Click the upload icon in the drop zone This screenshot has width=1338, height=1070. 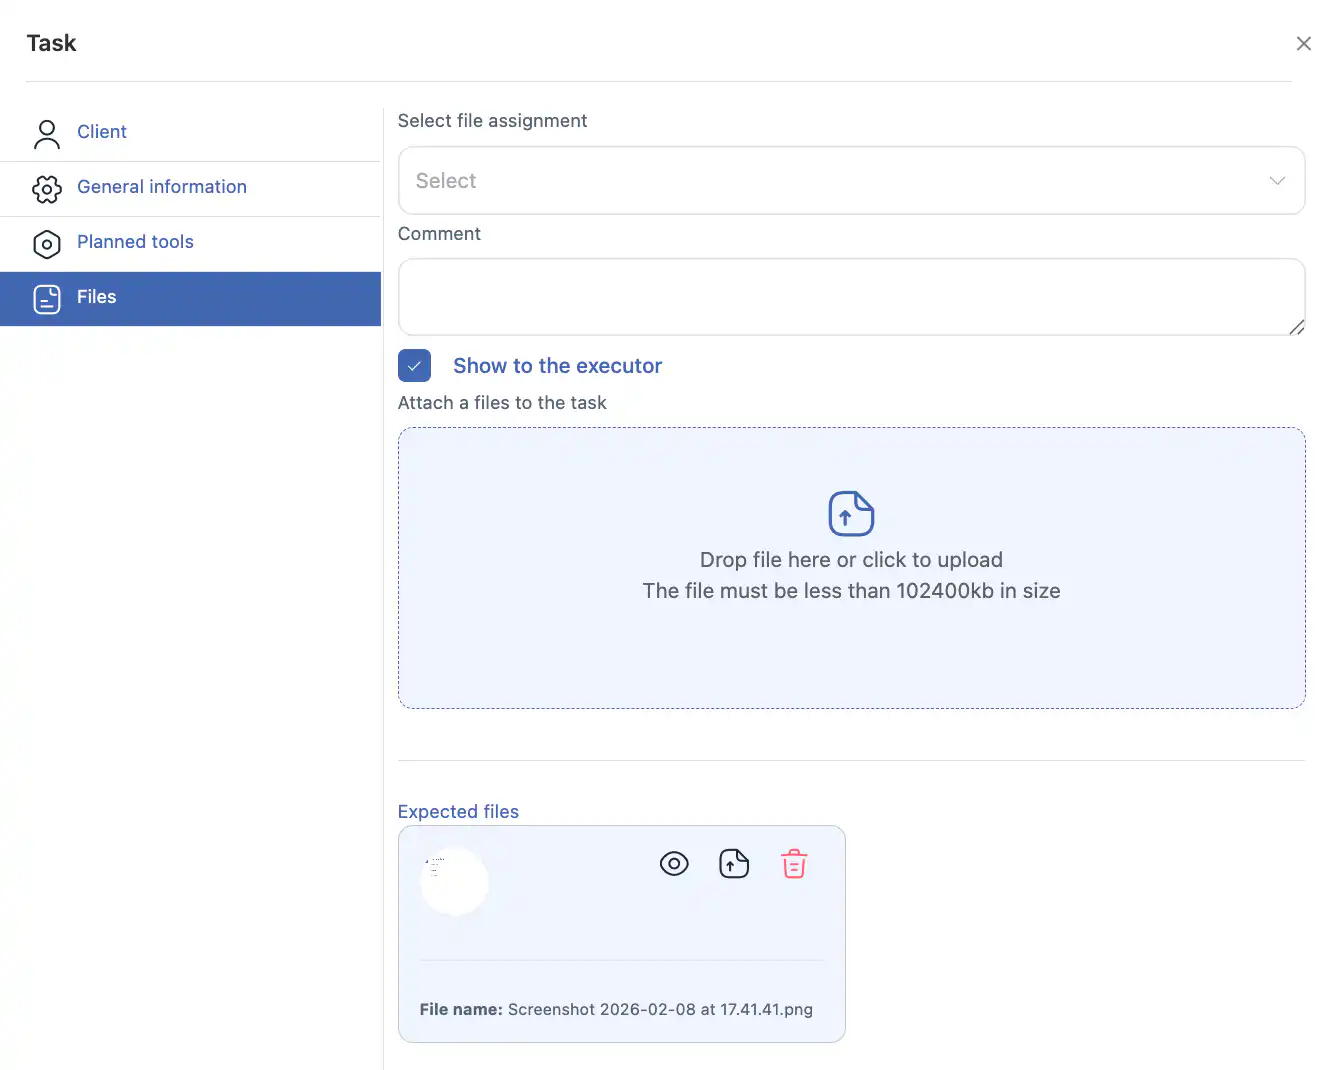point(851,514)
